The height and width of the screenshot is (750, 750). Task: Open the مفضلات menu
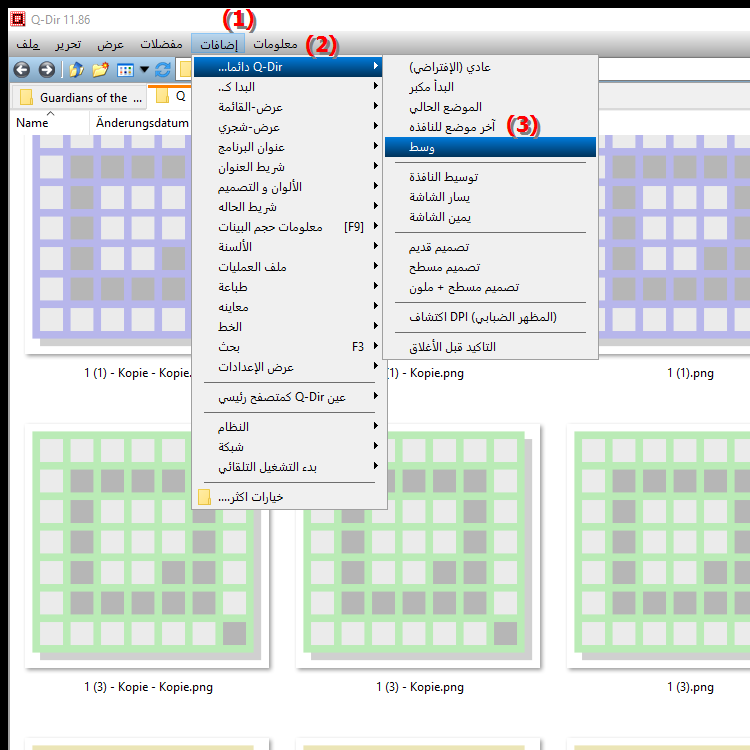[x=161, y=44]
